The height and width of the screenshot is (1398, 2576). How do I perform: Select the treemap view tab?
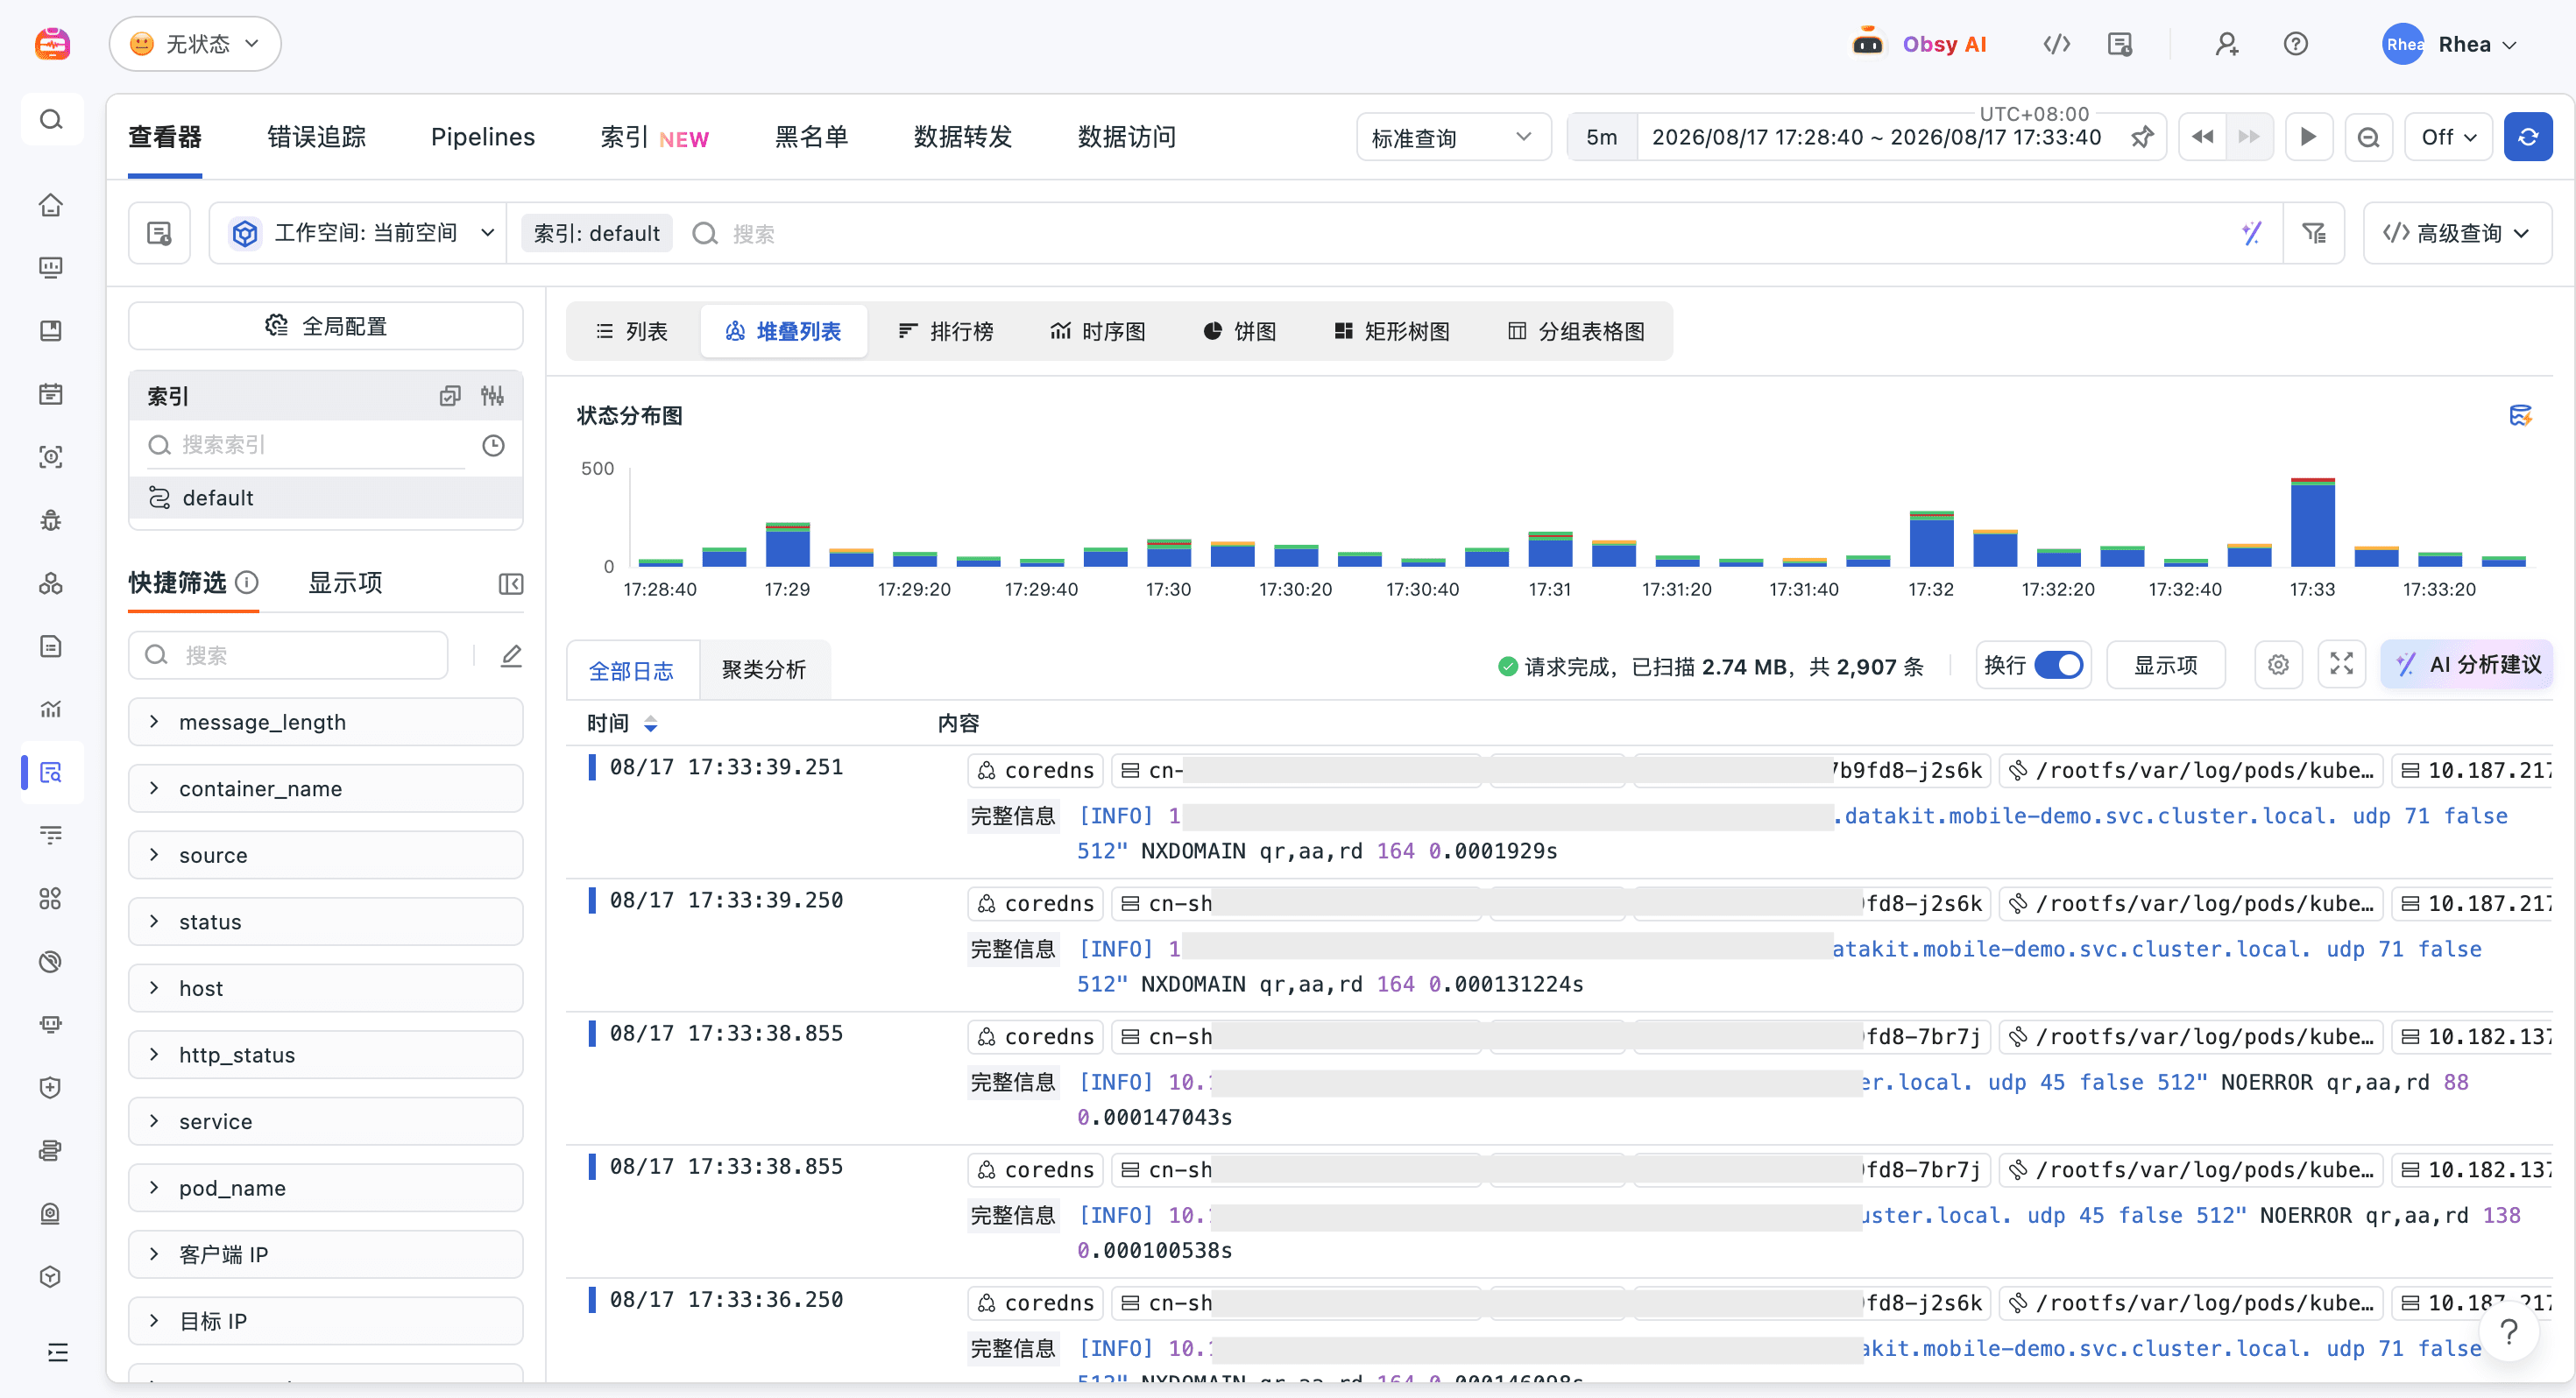click(1391, 331)
